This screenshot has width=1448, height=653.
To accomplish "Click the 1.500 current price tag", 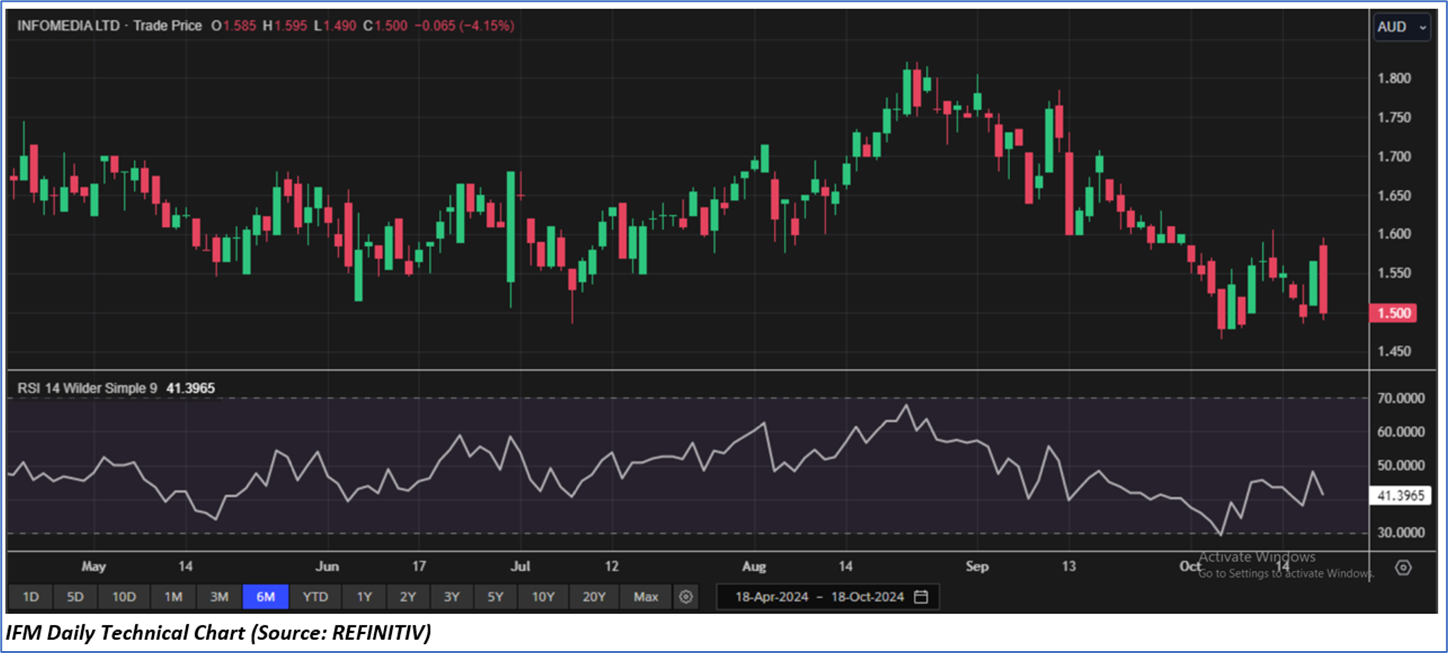I will coord(1396,313).
